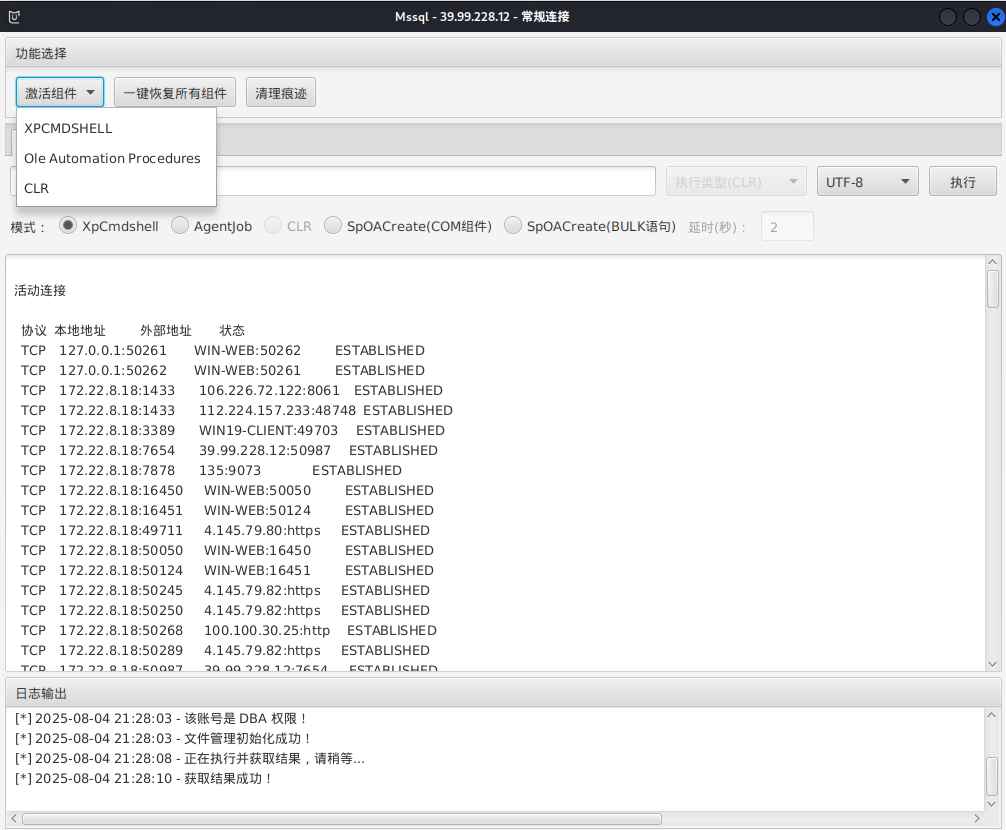Click output pane scrollbar up arrow
This screenshot has width=1006, height=830.
(x=993, y=262)
